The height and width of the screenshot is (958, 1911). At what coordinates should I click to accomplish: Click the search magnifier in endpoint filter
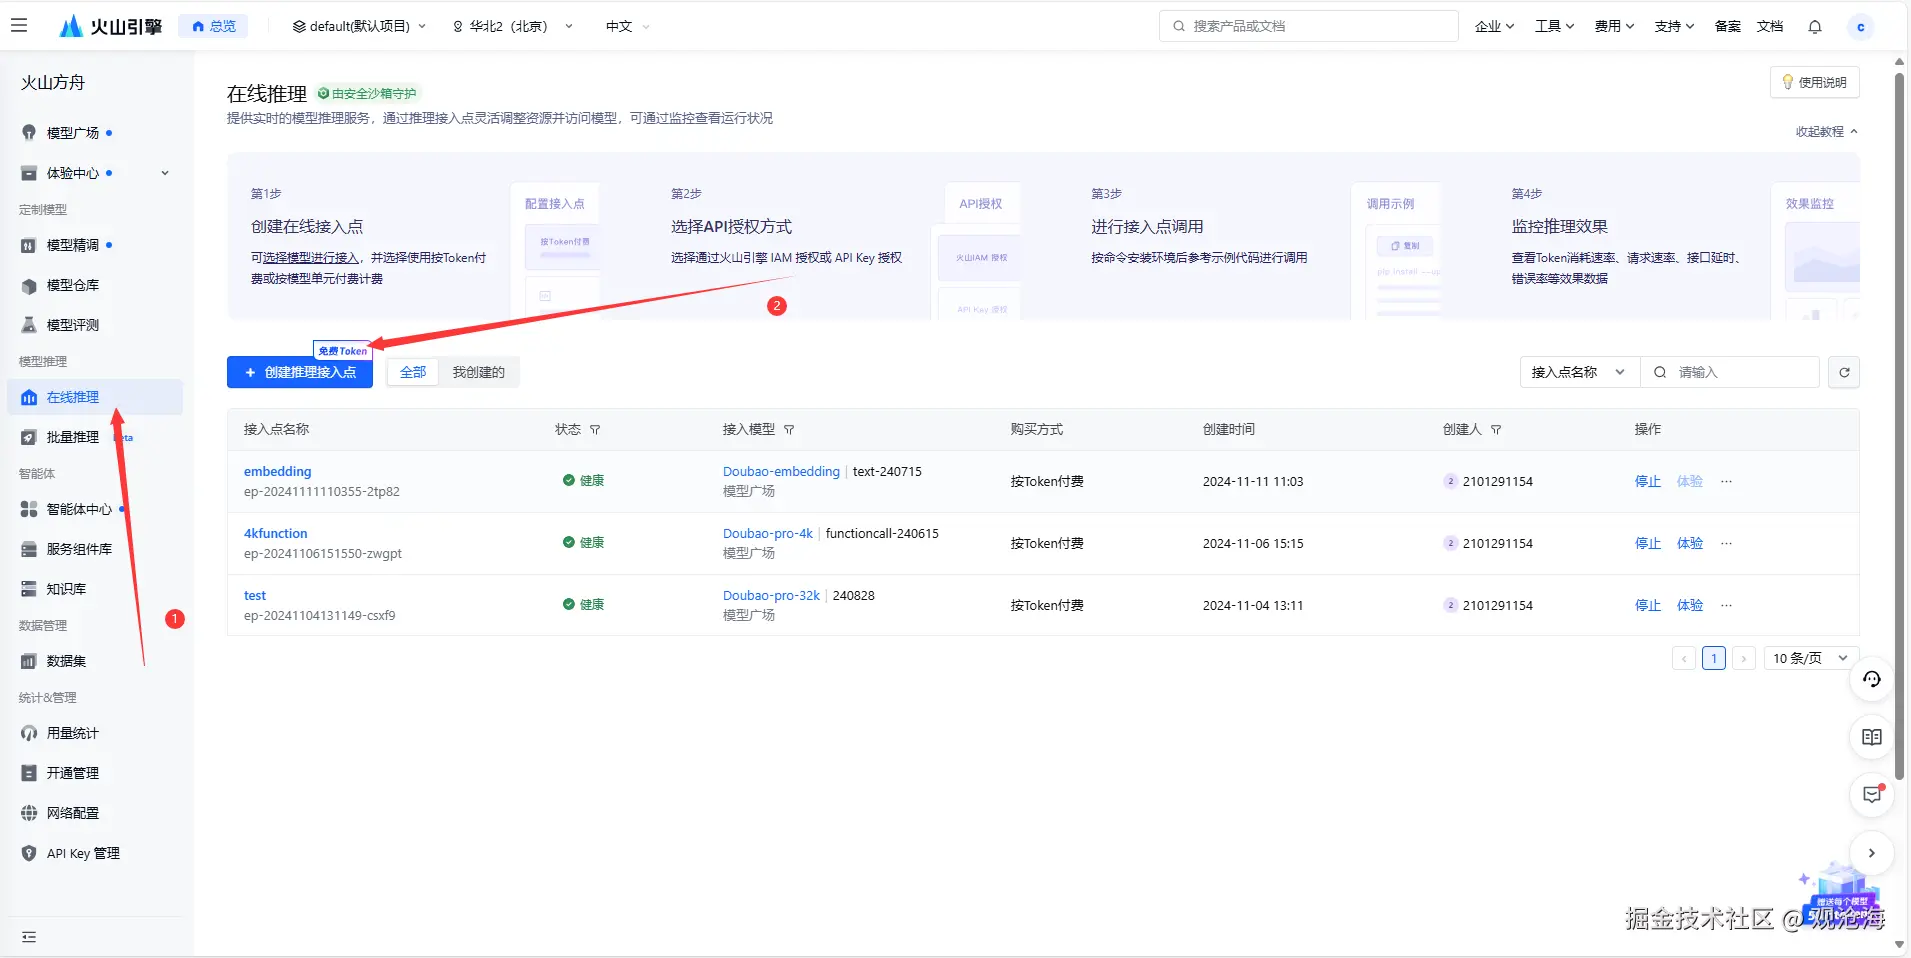click(x=1660, y=372)
